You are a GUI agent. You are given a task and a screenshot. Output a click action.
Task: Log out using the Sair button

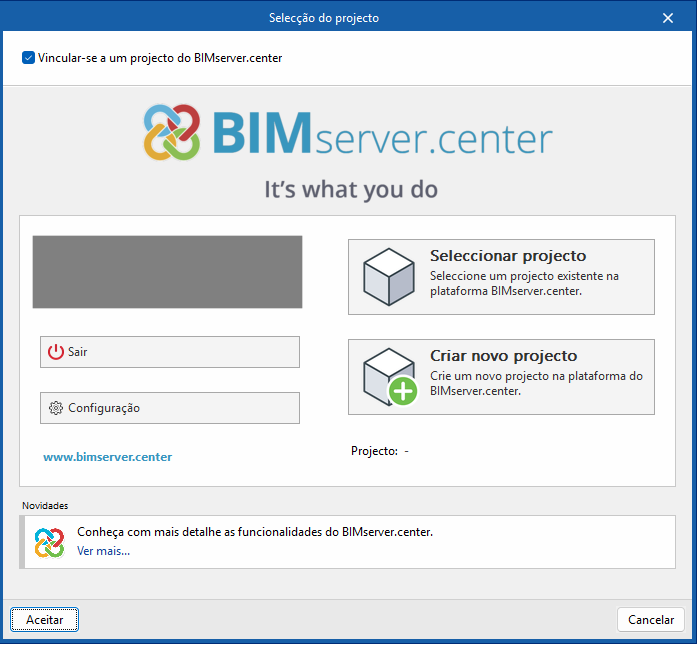point(170,352)
